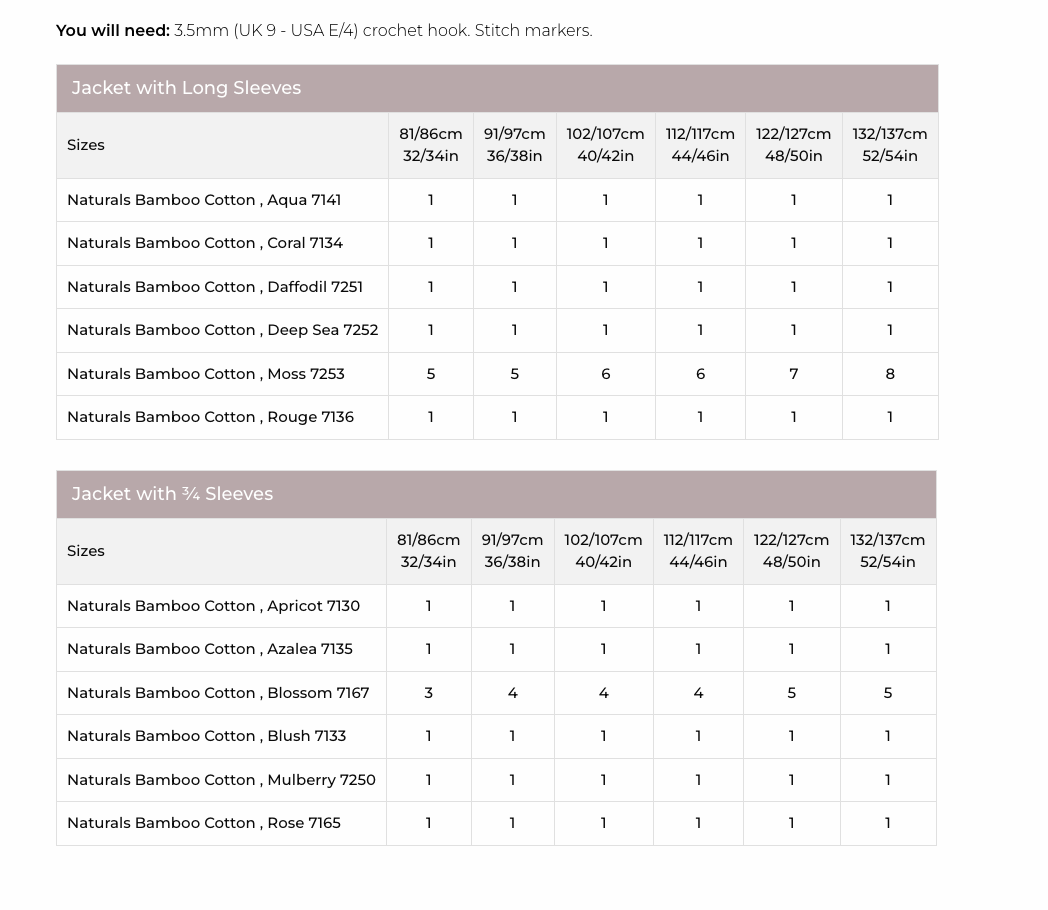Click the Azalea 7135 yarn row label
1048x910 pixels.
210,649
